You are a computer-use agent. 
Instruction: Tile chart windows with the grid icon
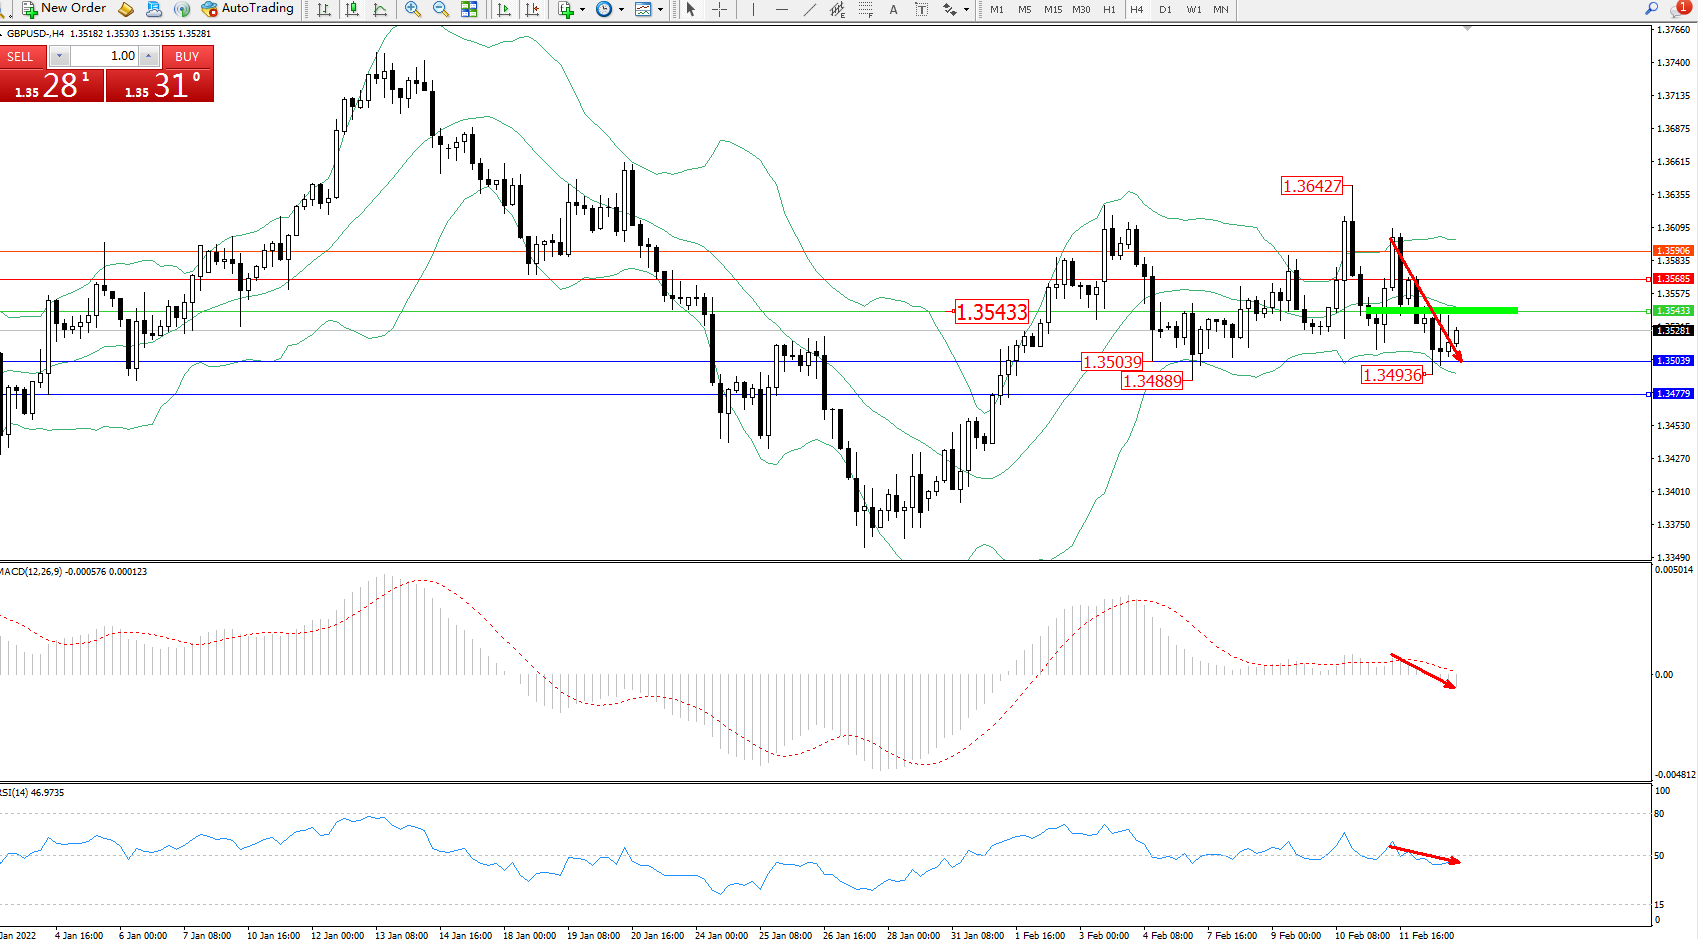(469, 9)
